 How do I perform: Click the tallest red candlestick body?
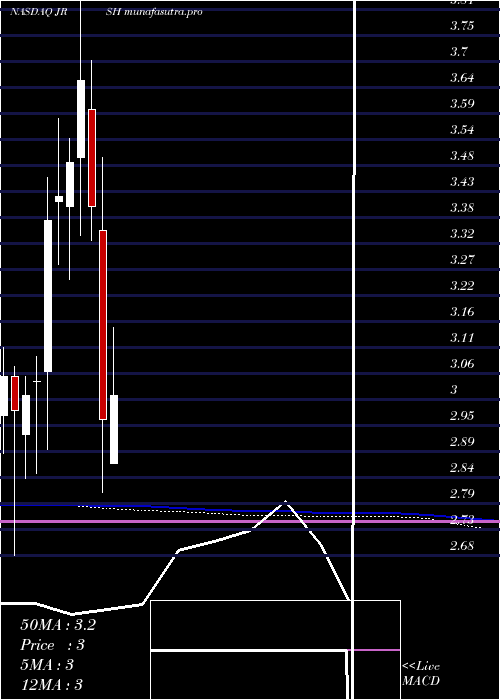[x=103, y=325]
